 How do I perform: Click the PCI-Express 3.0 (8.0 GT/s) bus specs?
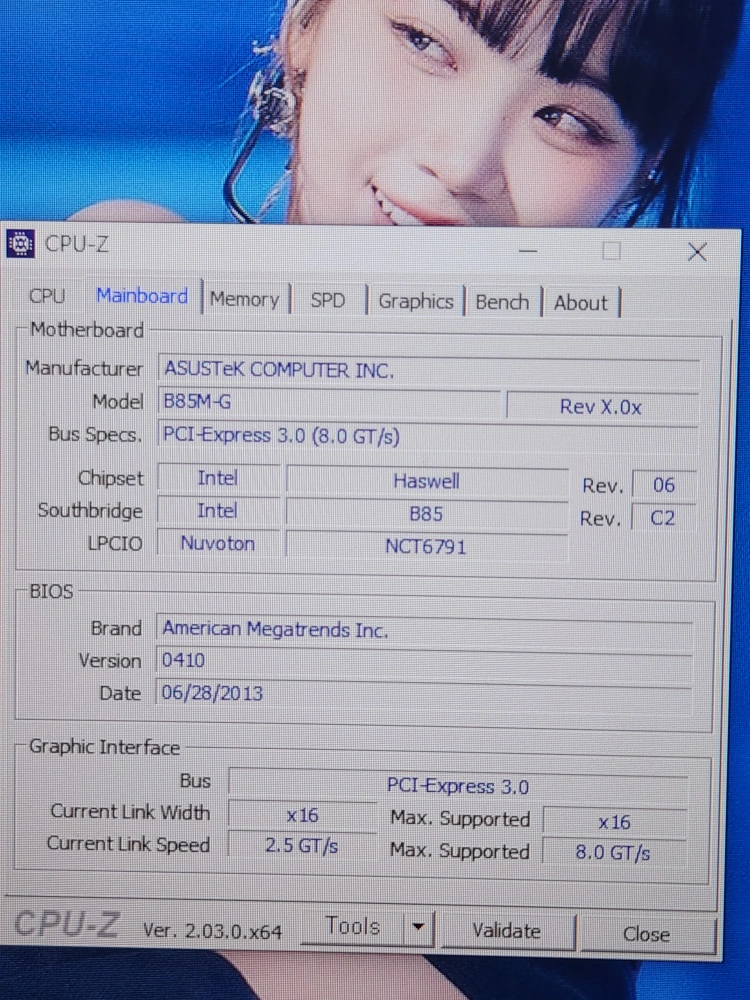point(427,436)
